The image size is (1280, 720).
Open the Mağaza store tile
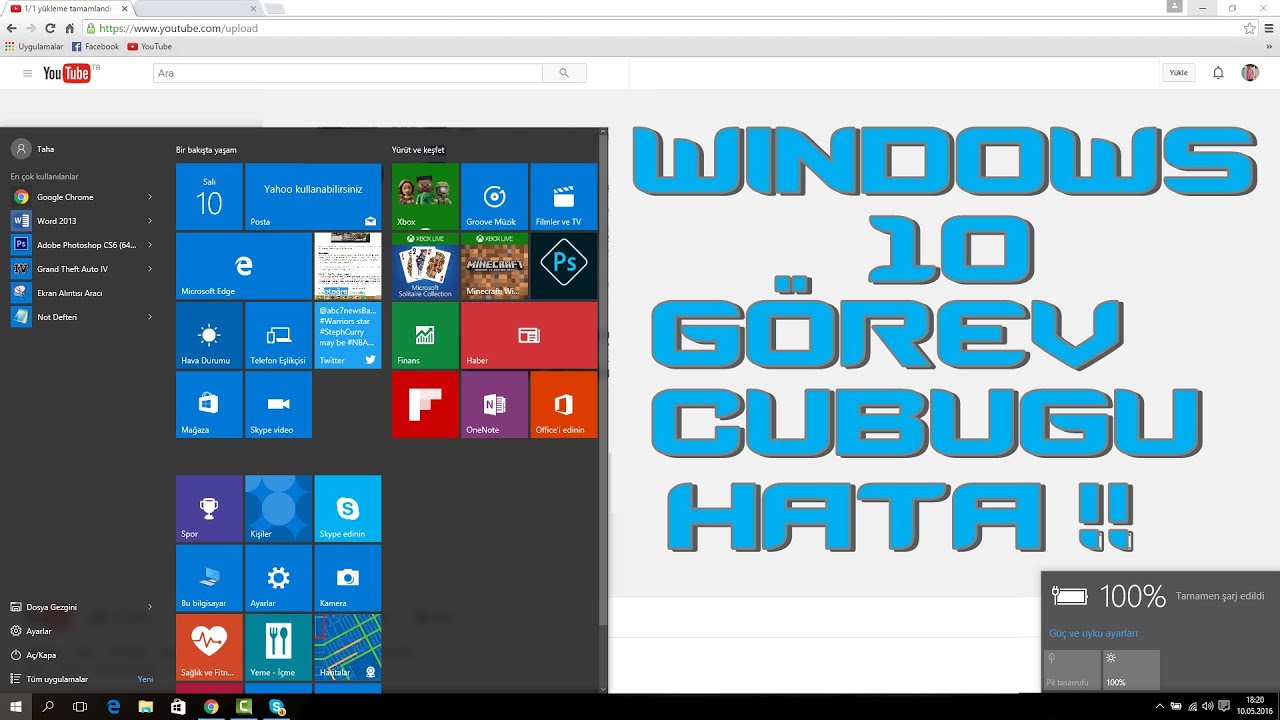(x=209, y=405)
